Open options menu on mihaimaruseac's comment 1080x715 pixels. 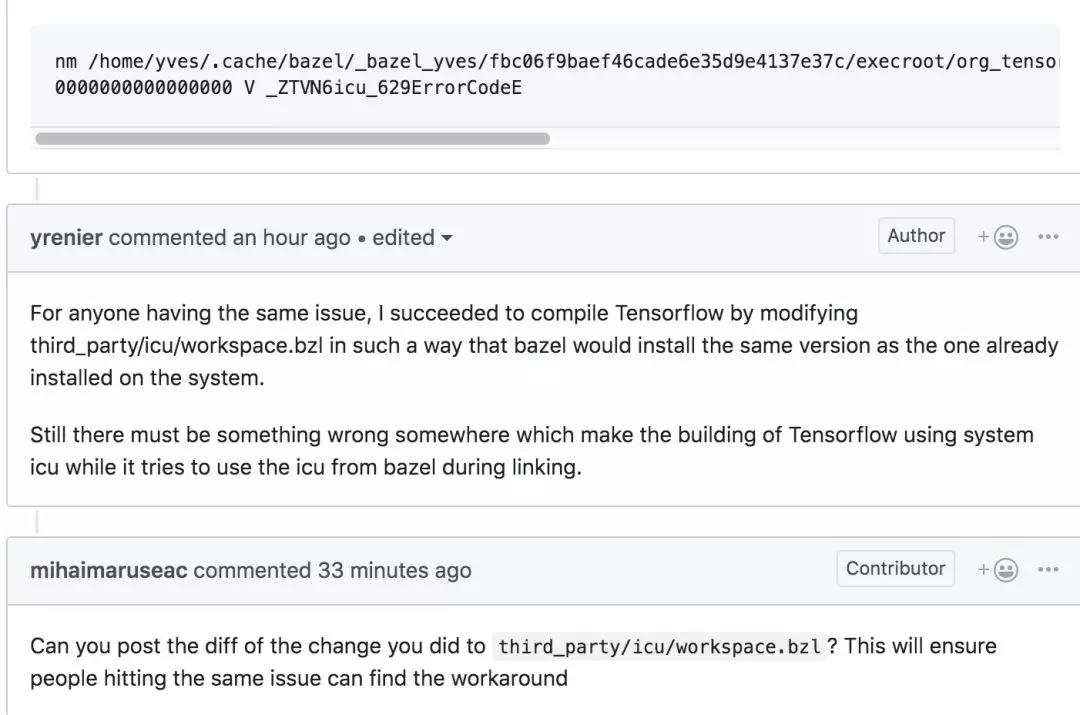1048,570
